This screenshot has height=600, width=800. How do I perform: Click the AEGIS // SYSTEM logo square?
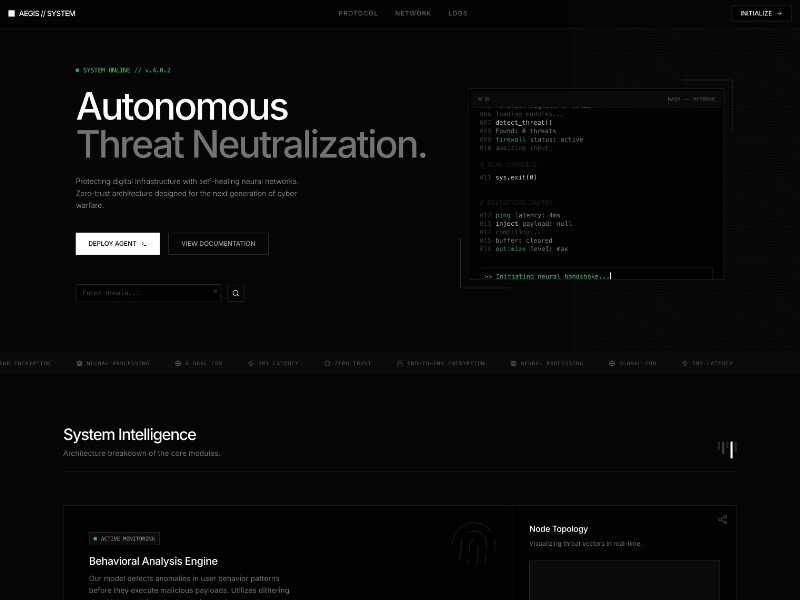pyautogui.click(x=13, y=13)
